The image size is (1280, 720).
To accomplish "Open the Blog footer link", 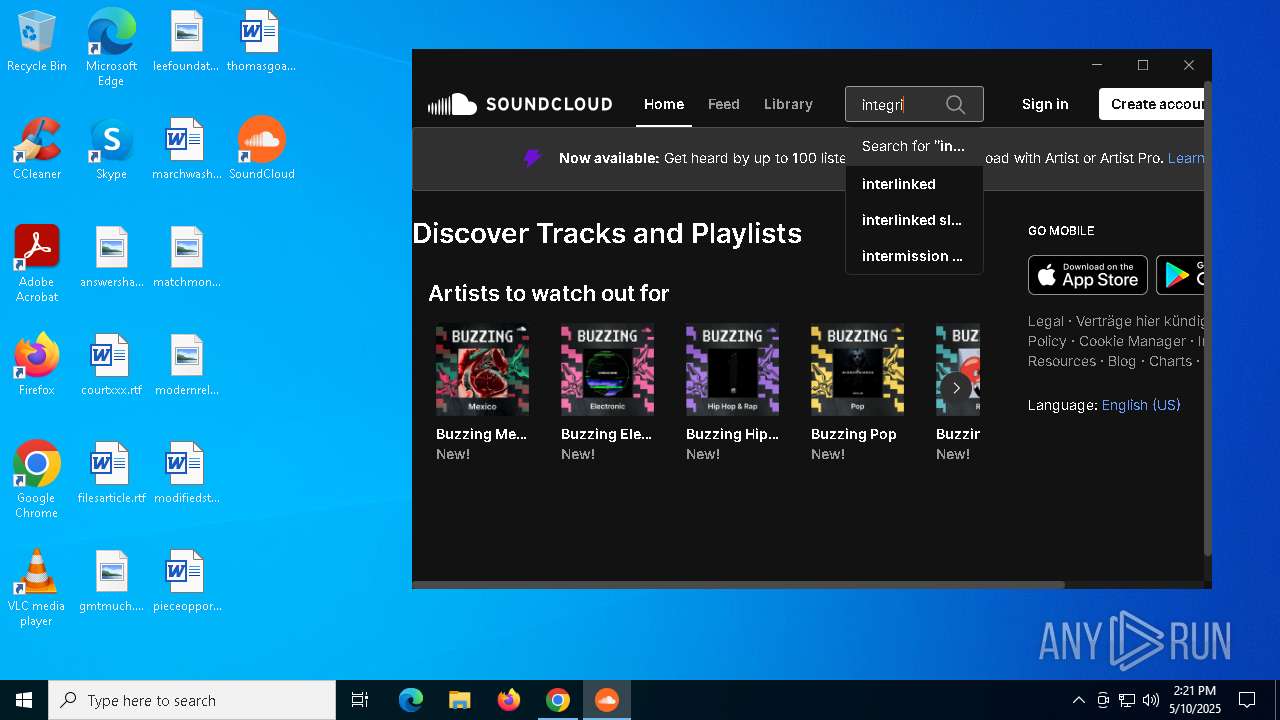I will pos(1122,361).
